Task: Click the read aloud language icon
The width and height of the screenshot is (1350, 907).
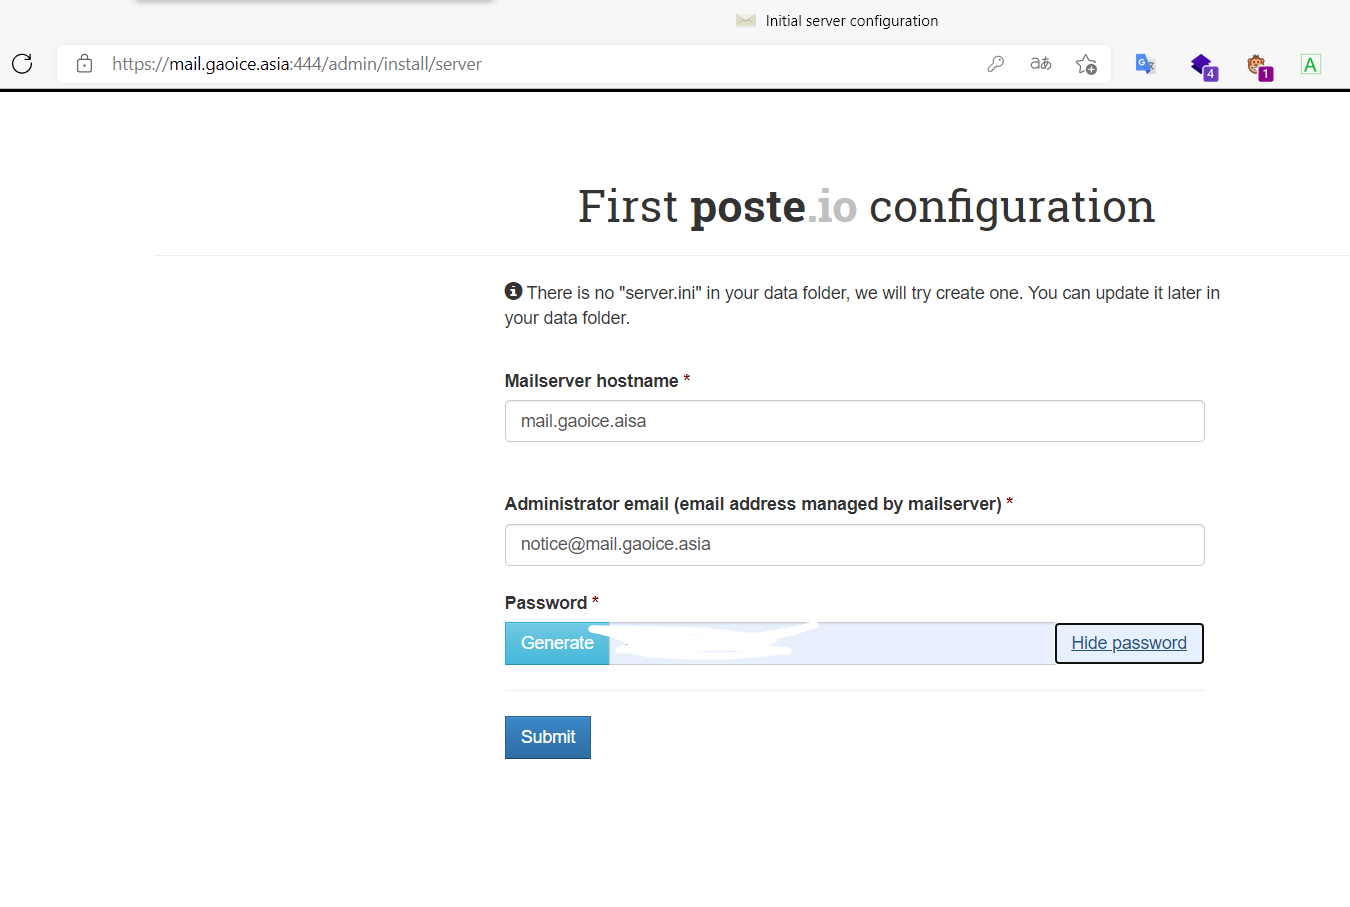Action: point(1041,64)
